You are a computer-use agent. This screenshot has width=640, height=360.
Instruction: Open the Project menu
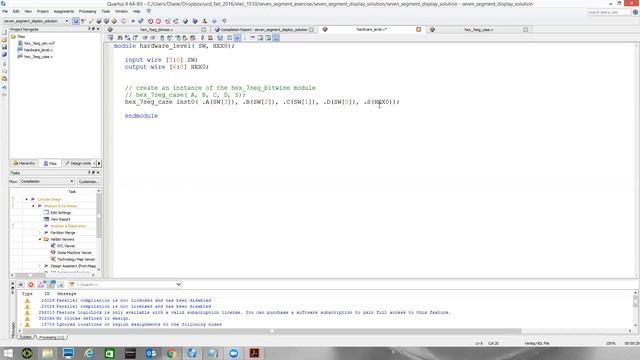click(x=42, y=11)
